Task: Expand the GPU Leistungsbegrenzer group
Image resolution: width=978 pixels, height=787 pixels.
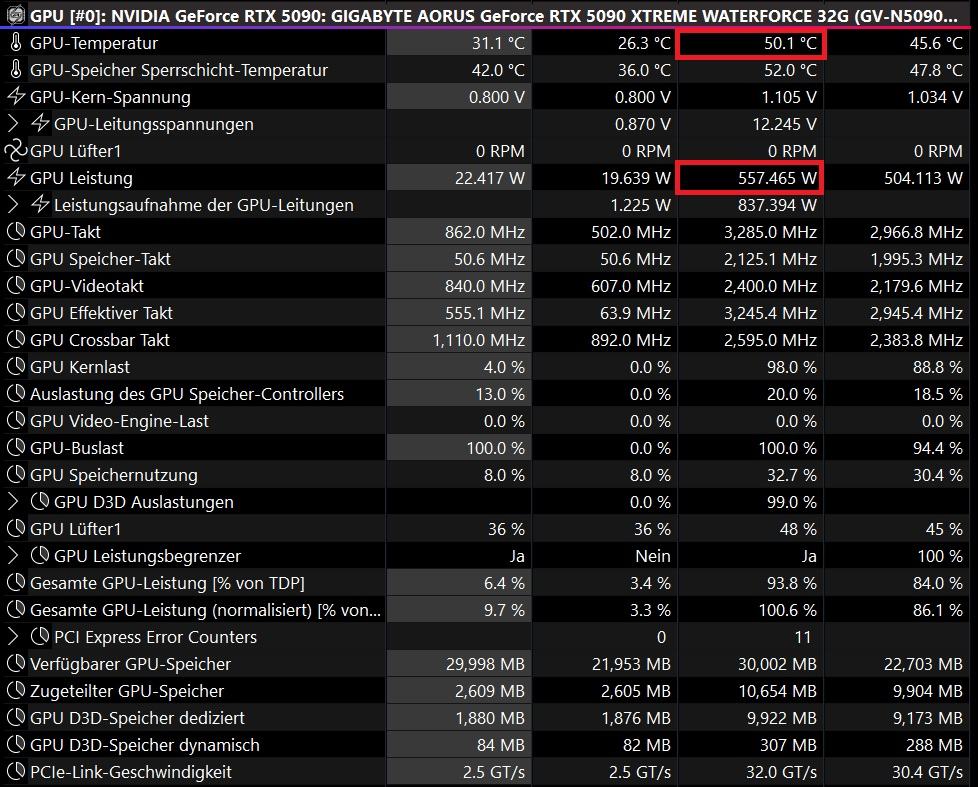Action: coord(13,556)
